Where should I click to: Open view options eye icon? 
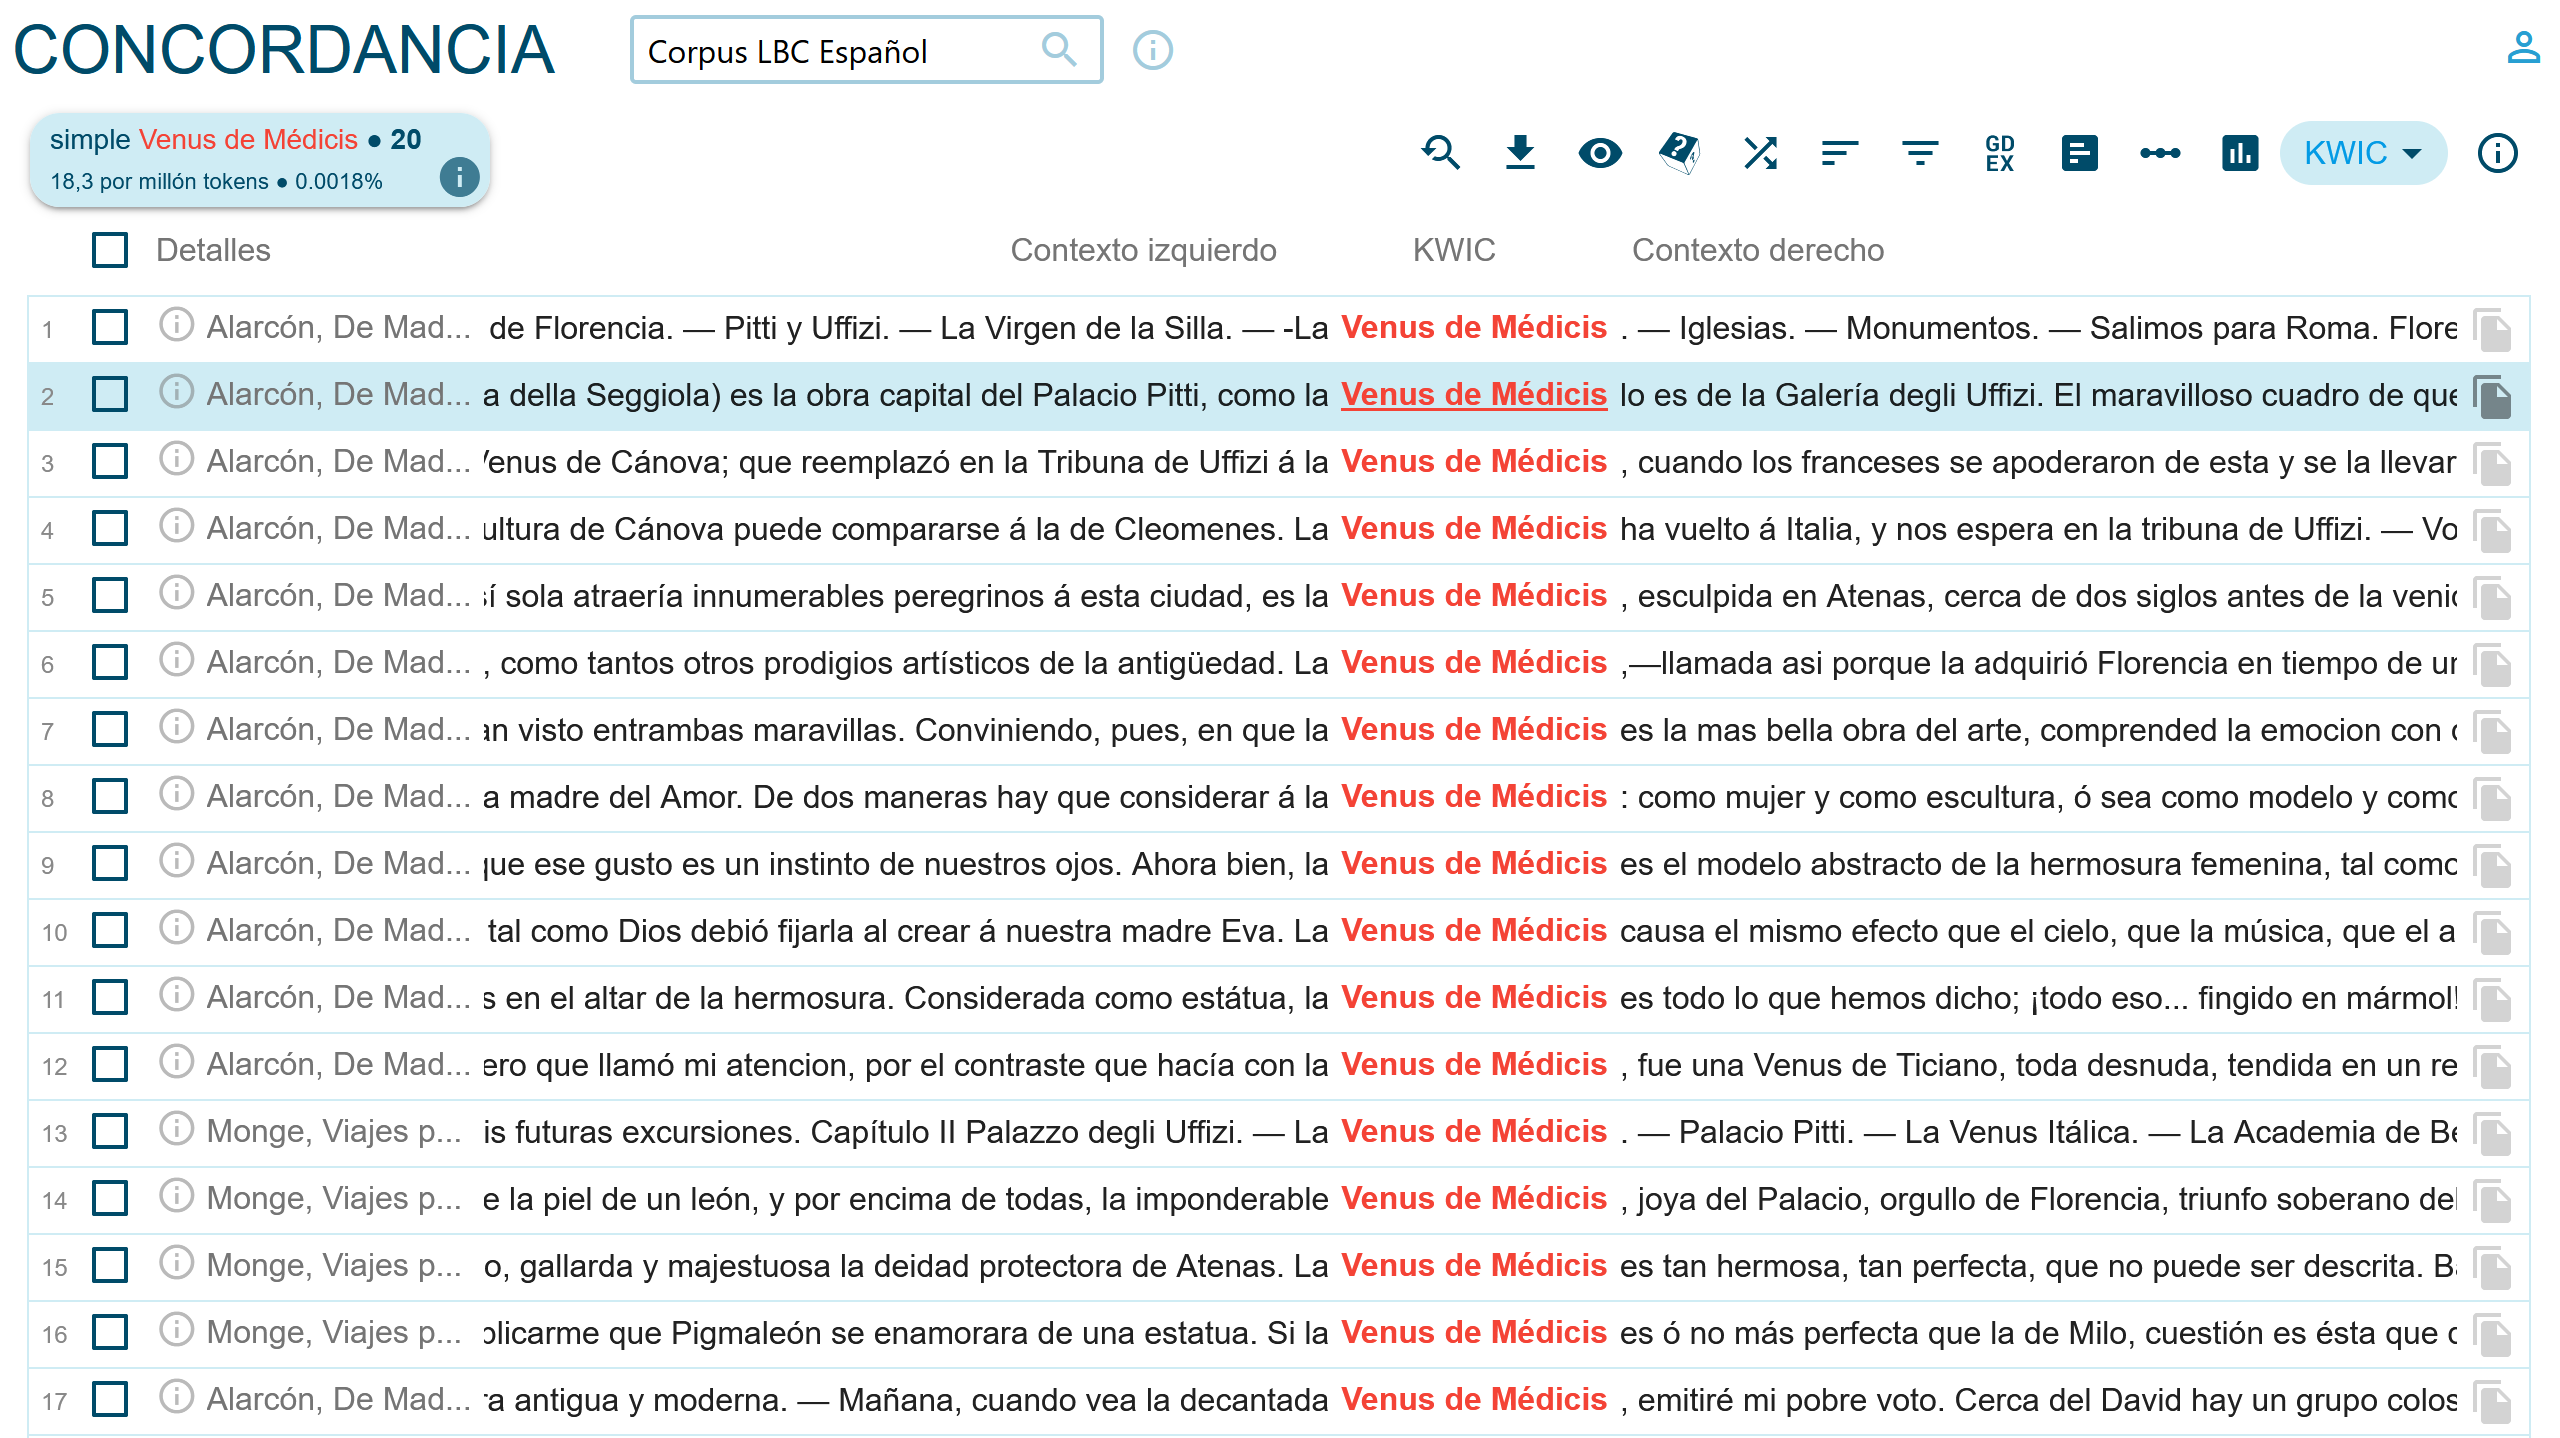1600,153
